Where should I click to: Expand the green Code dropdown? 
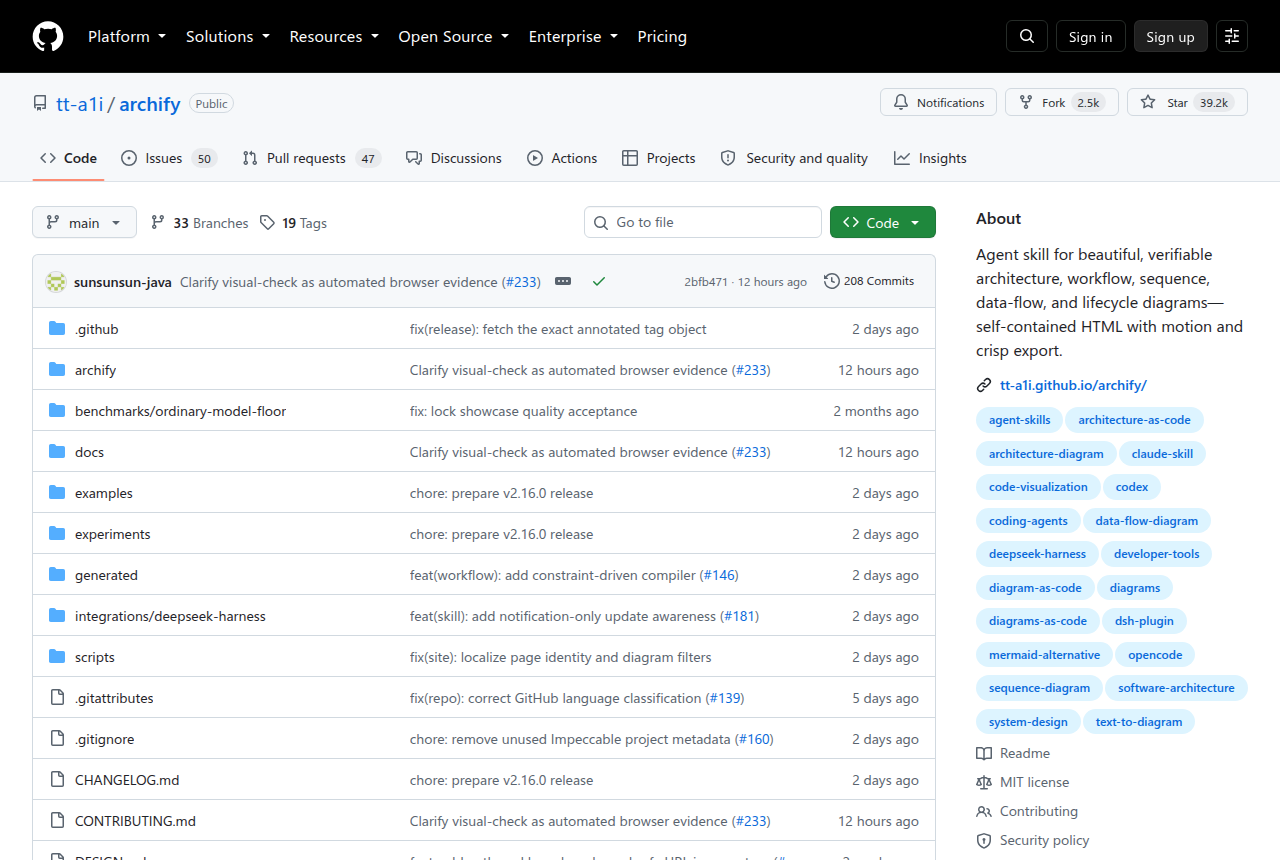pyautogui.click(x=883, y=222)
